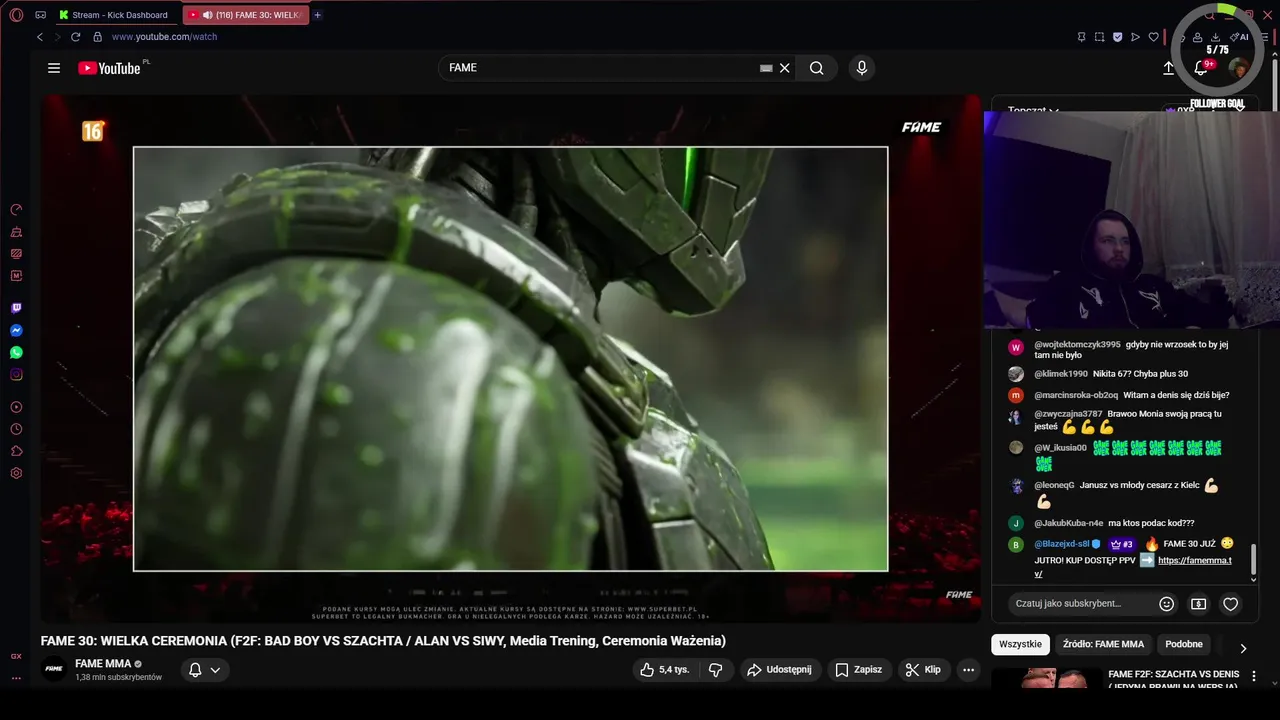
Task: Open History clock icon in sidebar
Action: 16,429
